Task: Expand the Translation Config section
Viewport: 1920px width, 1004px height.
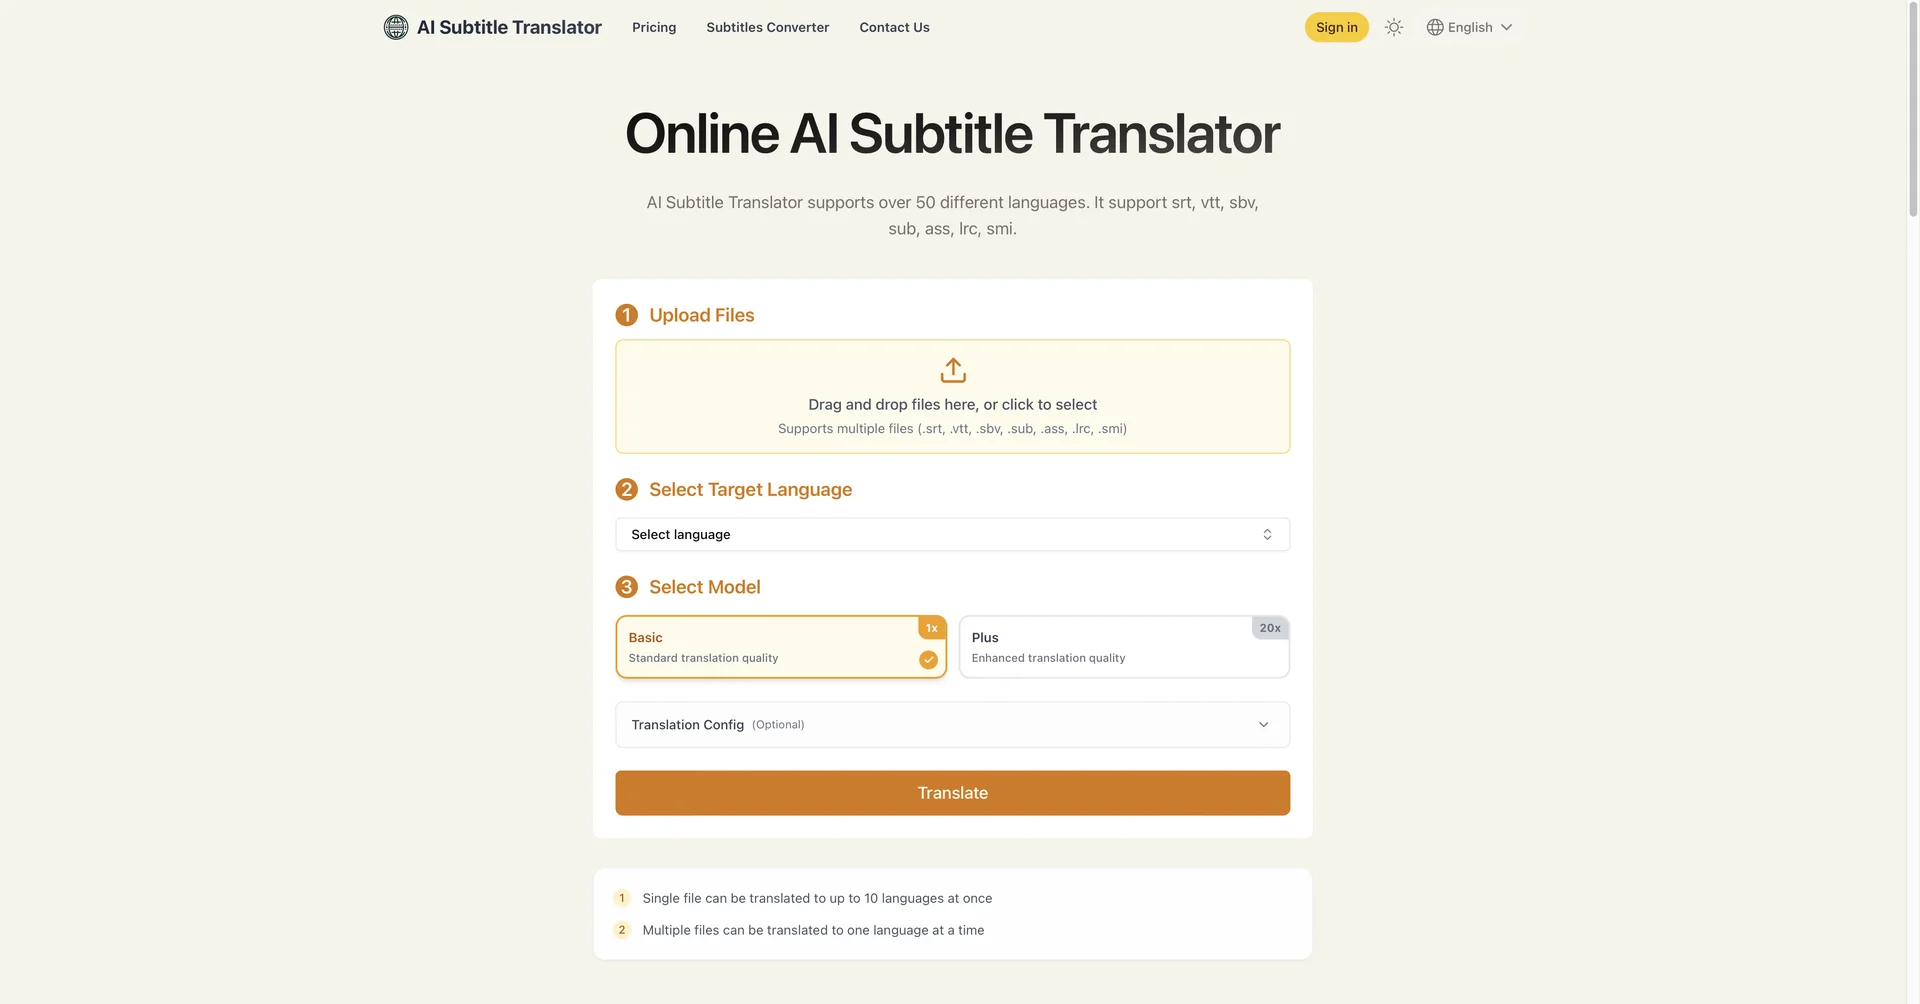Action: click(x=952, y=724)
